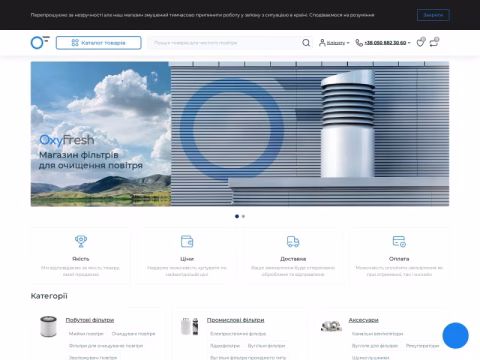Image resolution: width=480 pixels, height=360 pixels.
Task: Click the Ціни heading text
Action: tap(187, 259)
